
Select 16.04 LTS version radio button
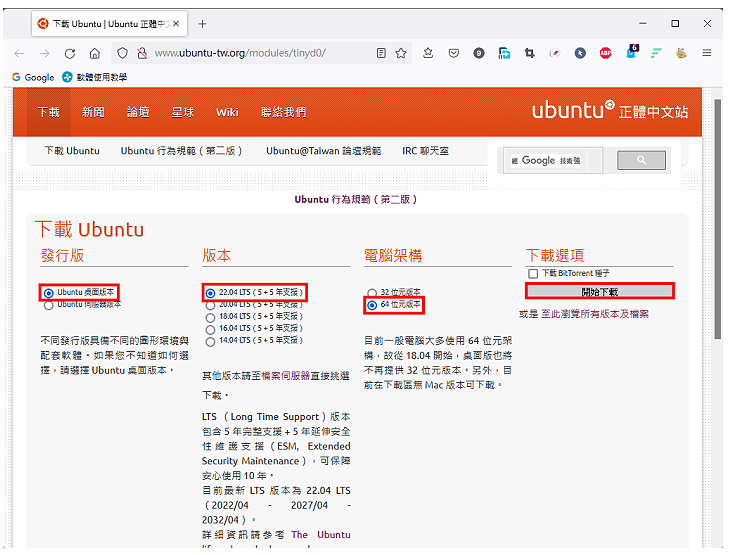(x=210, y=330)
